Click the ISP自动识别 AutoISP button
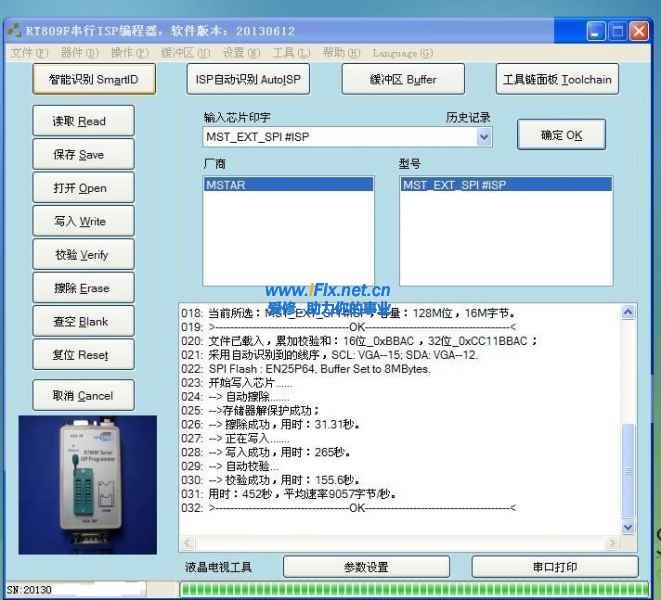Image resolution: width=661 pixels, height=600 pixels. 248,79
